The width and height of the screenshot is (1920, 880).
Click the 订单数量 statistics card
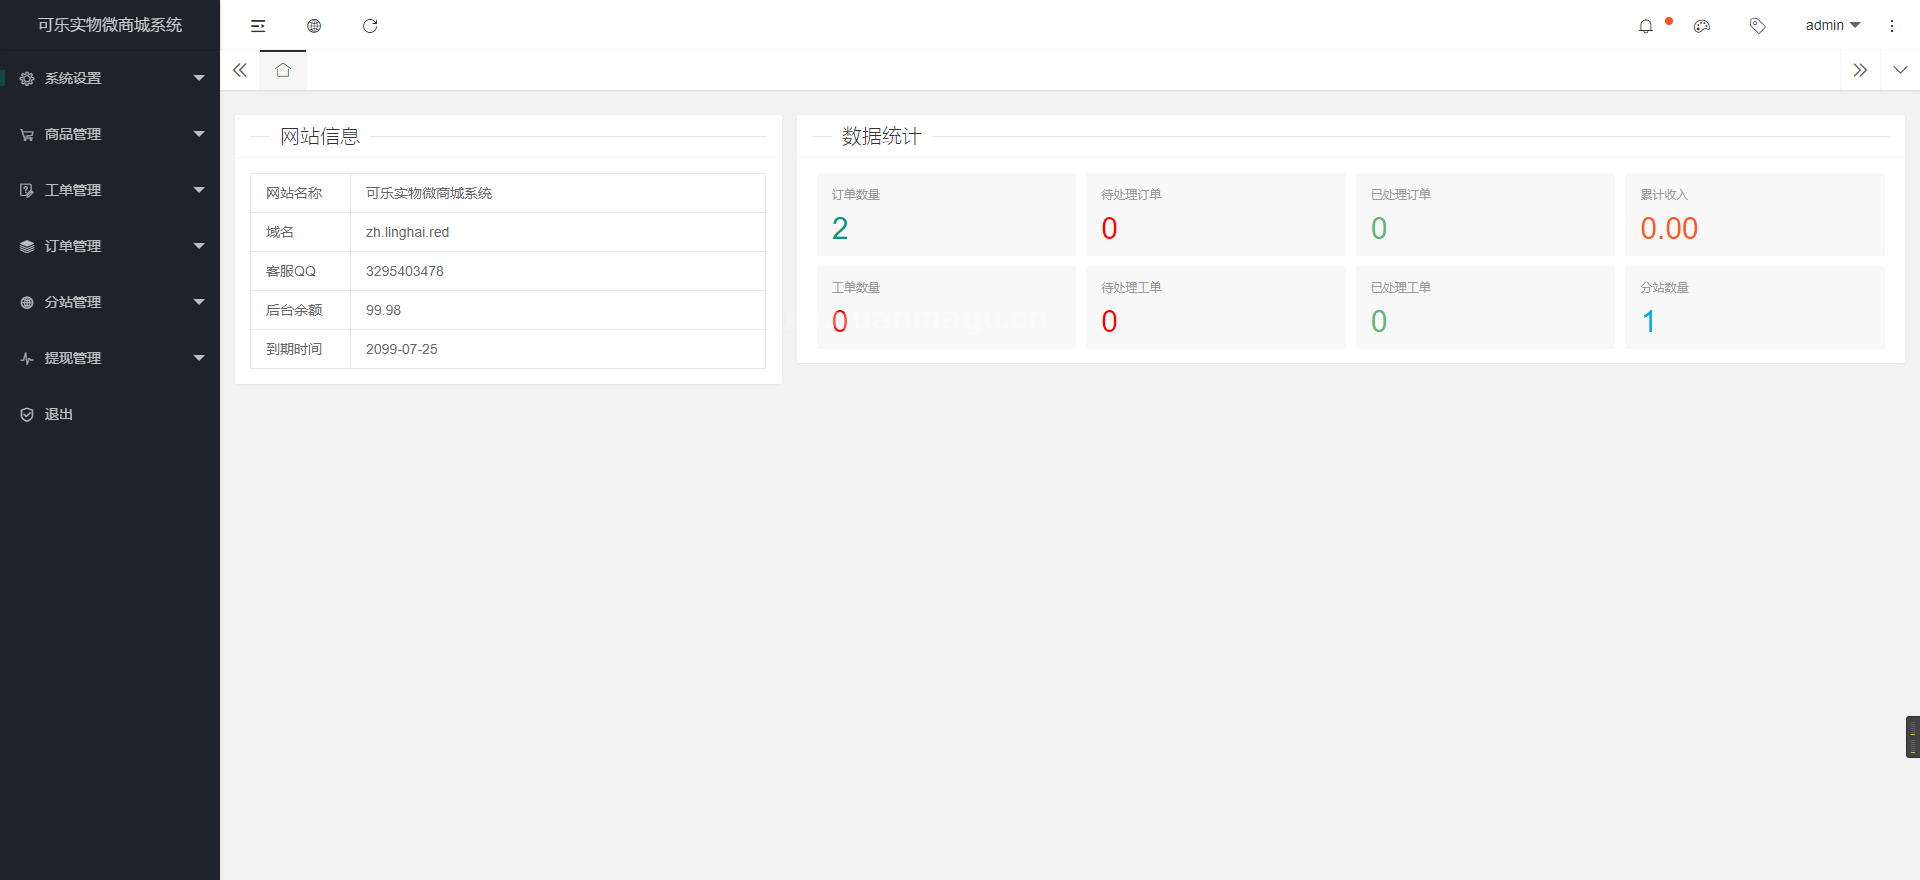[x=945, y=214]
